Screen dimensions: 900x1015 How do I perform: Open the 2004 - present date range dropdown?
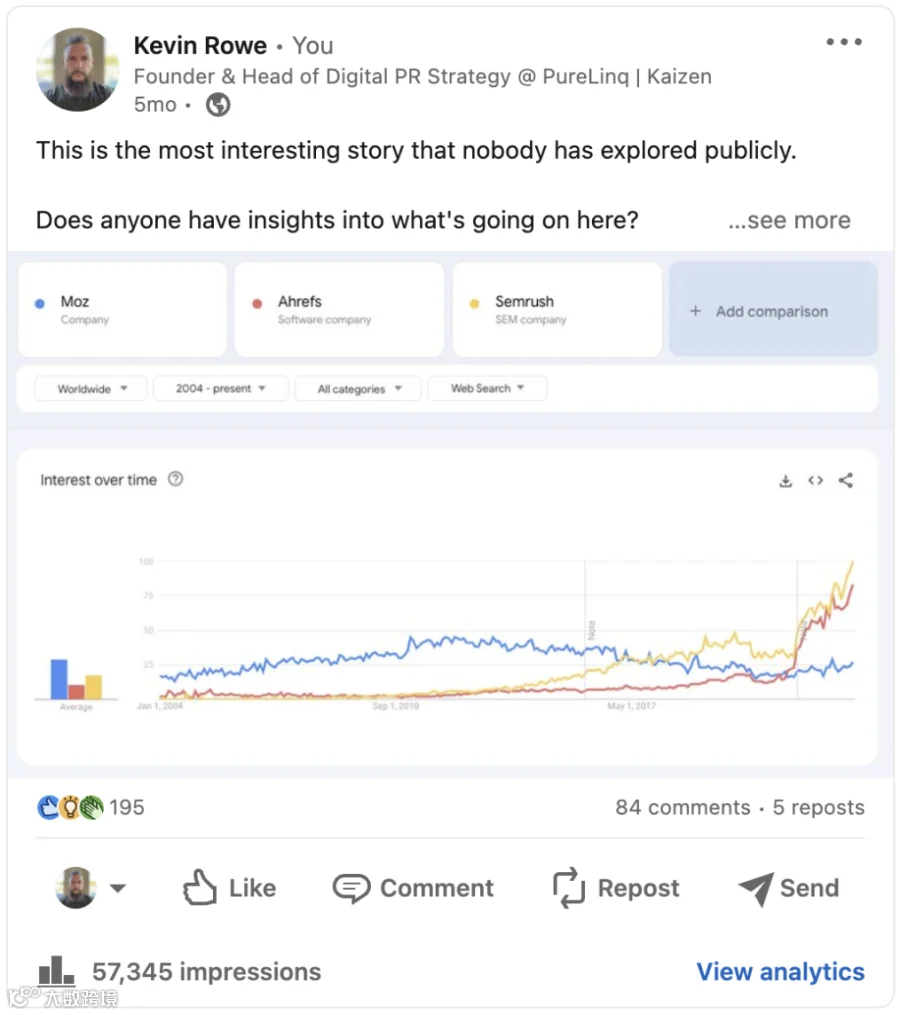(x=220, y=388)
